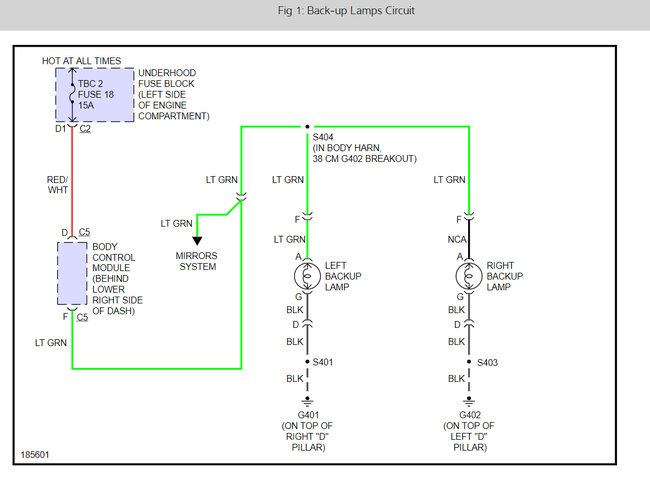Click the diagram number '185601'
Image resolution: width=650 pixels, height=479 pixels.
pos(35,455)
